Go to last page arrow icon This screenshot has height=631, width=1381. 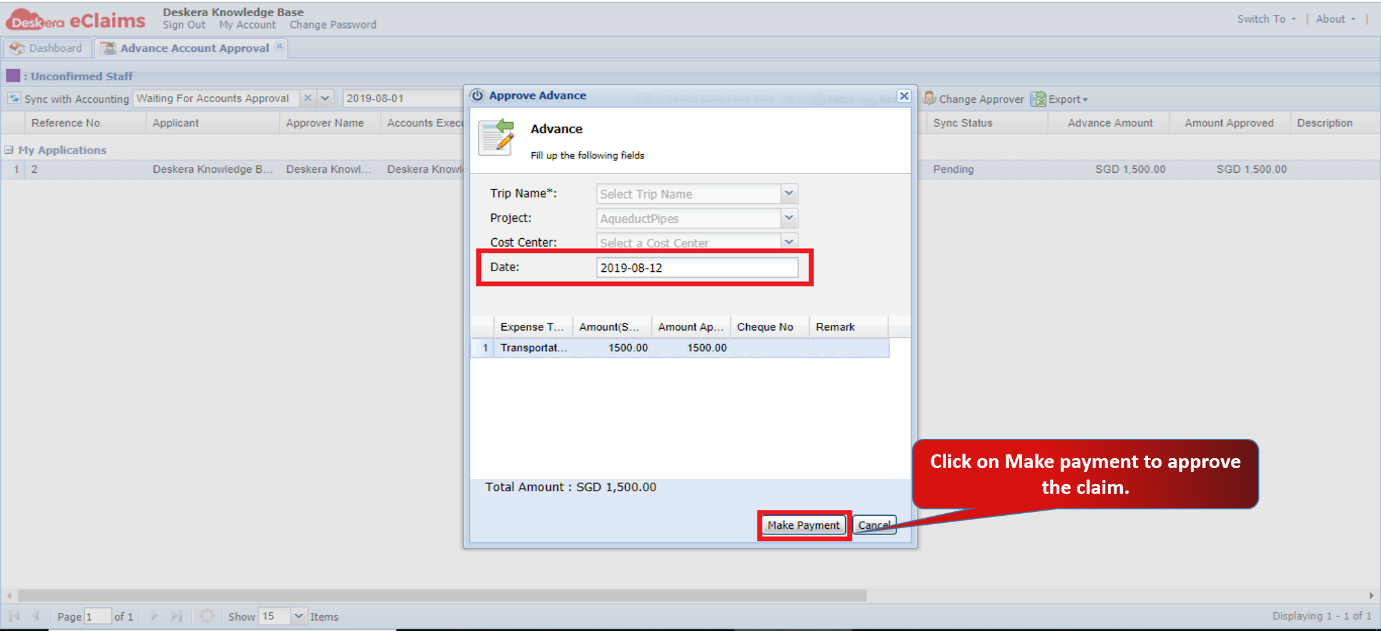pos(177,617)
